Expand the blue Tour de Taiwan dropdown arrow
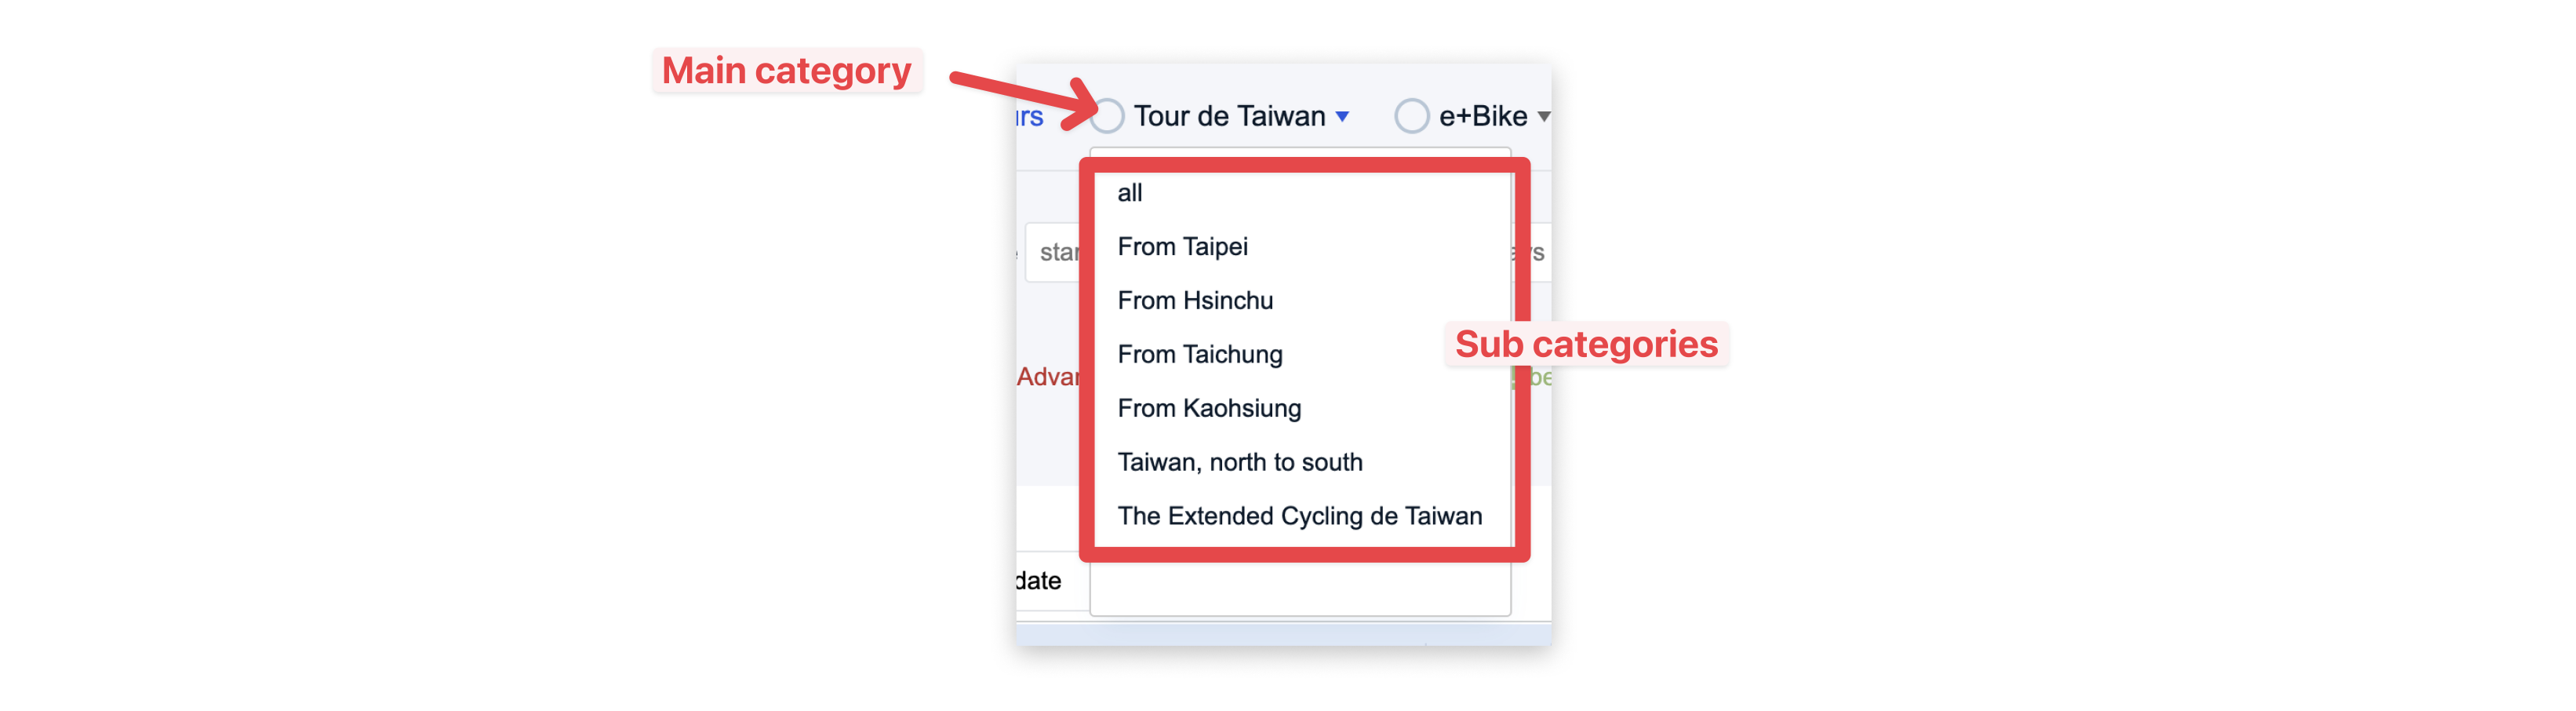The width and height of the screenshot is (2576, 711). (x=1343, y=117)
